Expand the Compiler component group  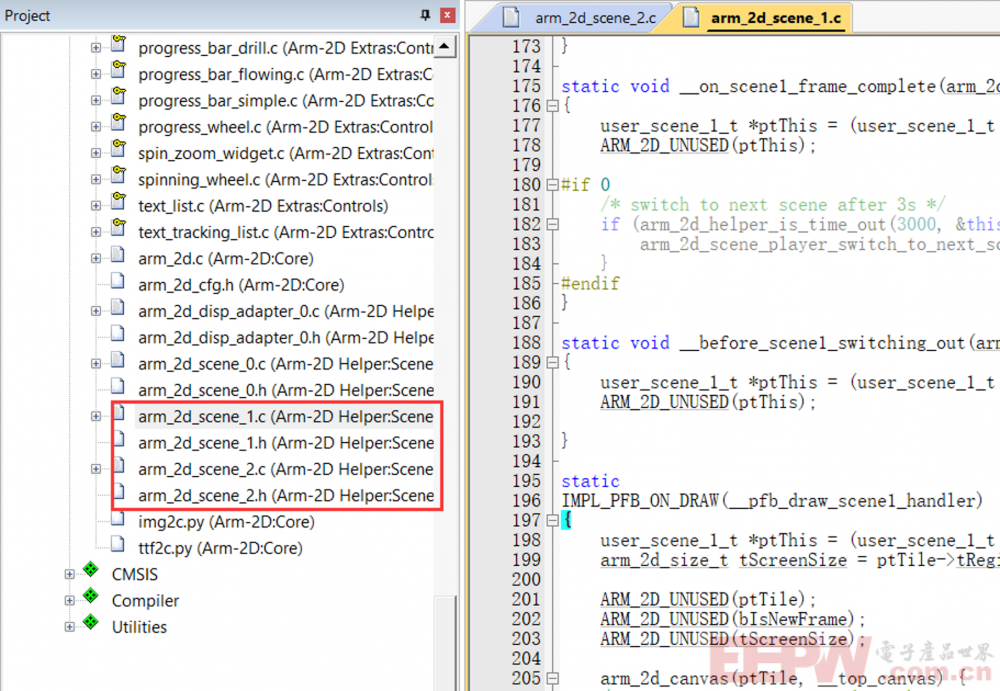(x=69, y=600)
